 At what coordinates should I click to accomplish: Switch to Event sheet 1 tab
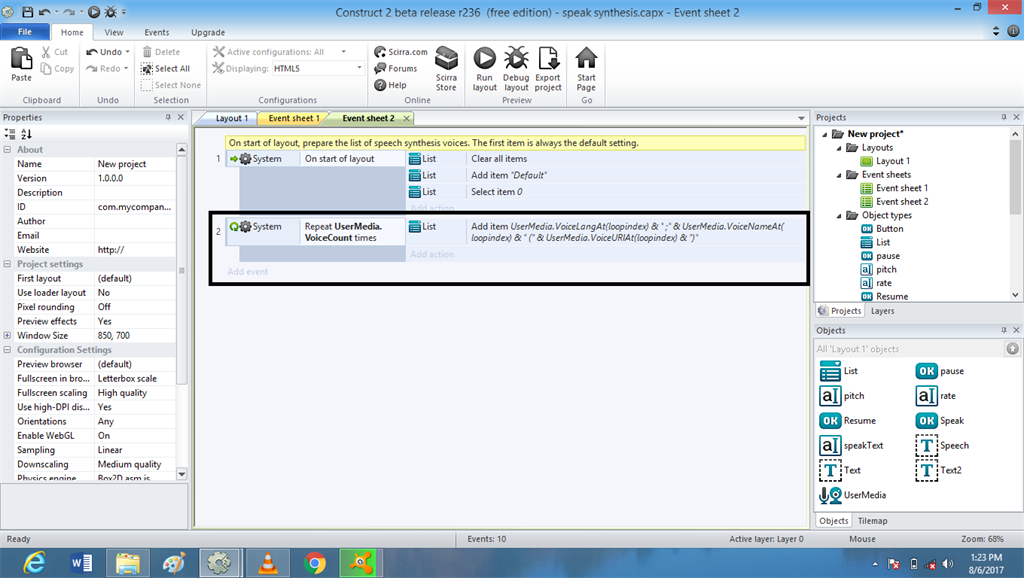click(293, 118)
